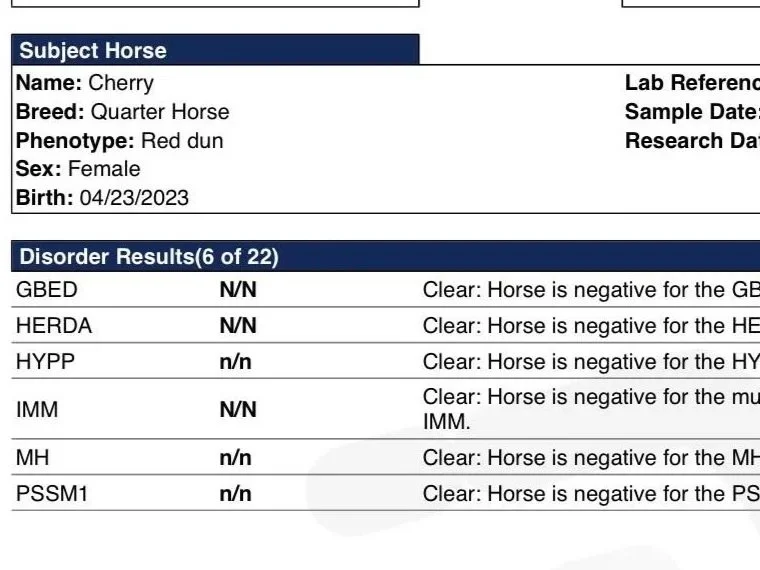Click the n/n result for MH

[236, 459]
